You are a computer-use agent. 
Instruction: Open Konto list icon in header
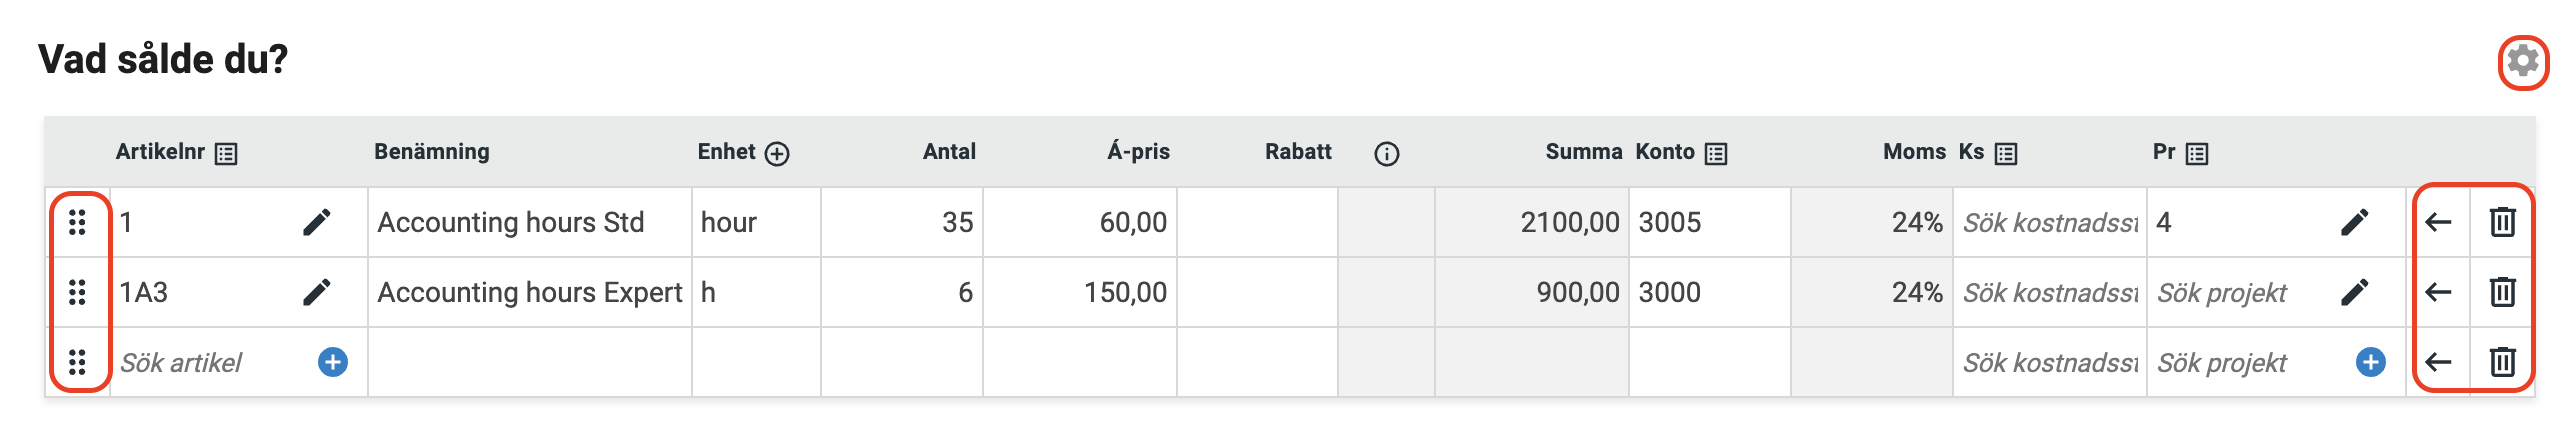[1716, 153]
